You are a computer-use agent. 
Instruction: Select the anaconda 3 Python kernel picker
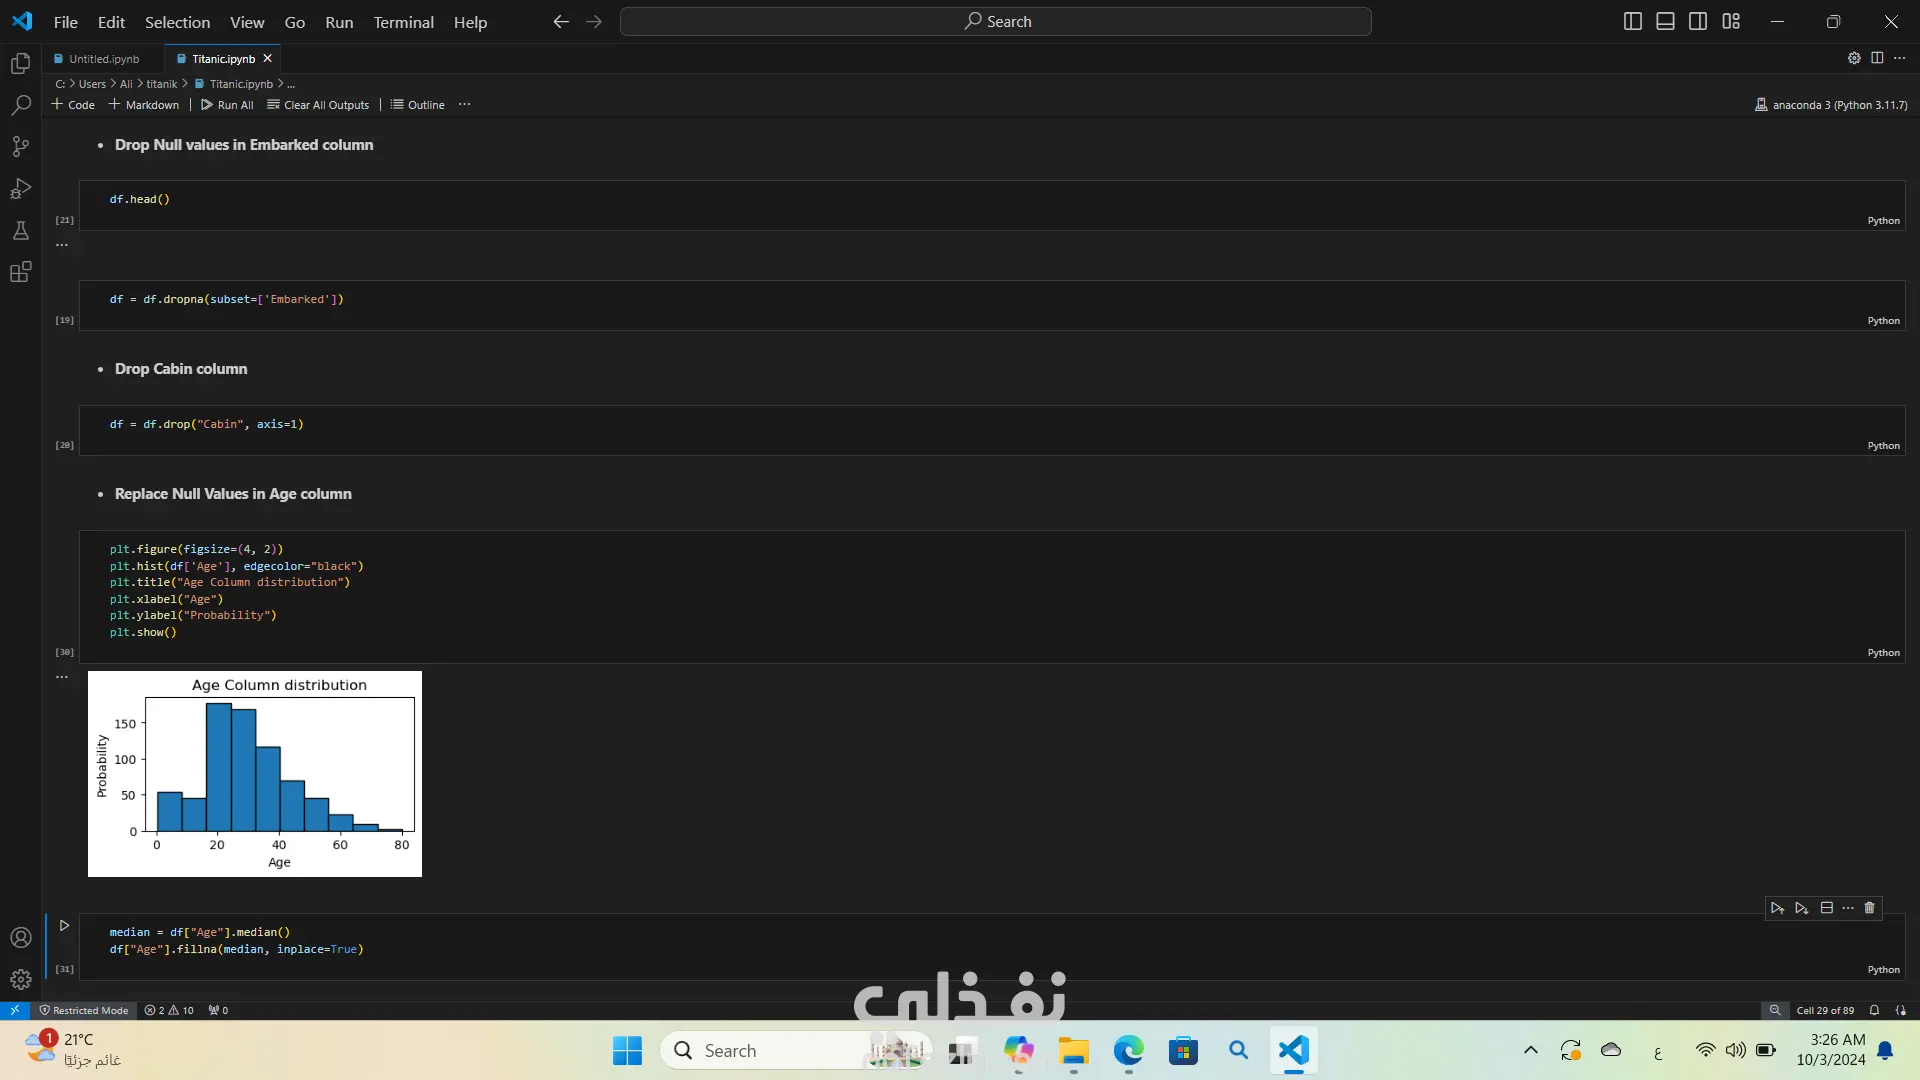[x=1830, y=105]
